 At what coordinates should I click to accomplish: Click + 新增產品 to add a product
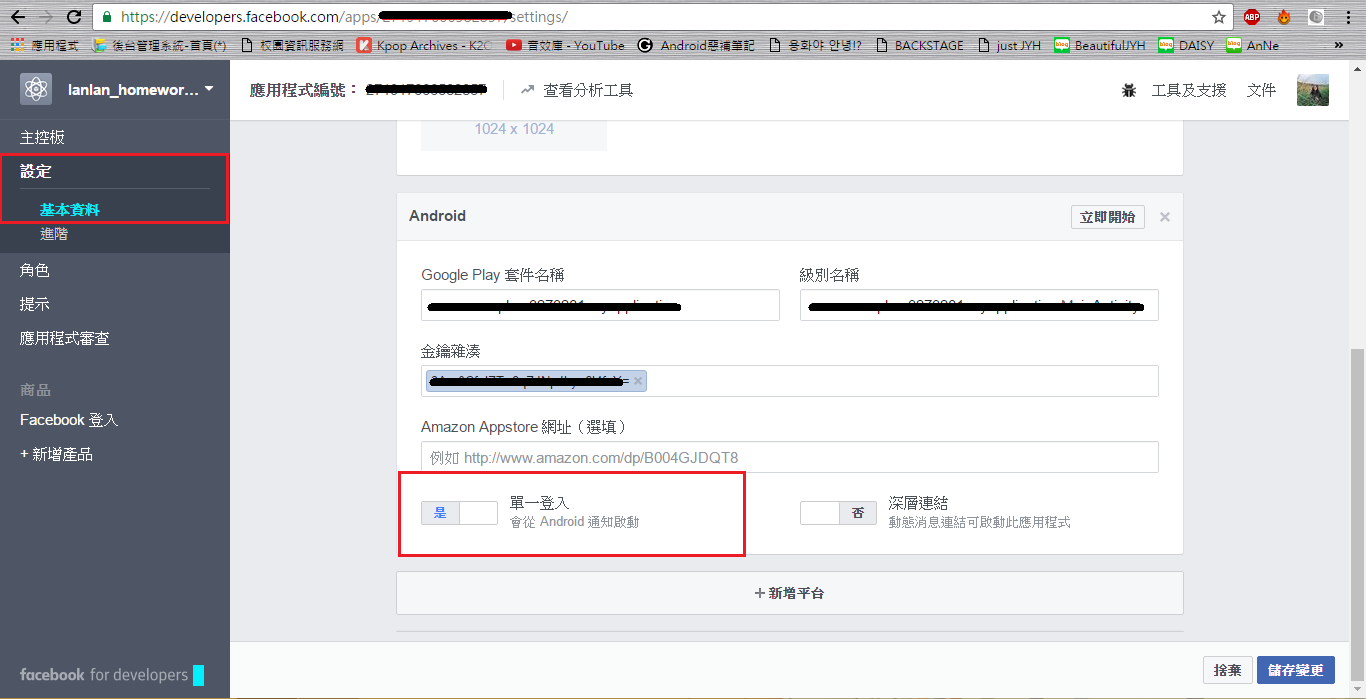point(56,454)
